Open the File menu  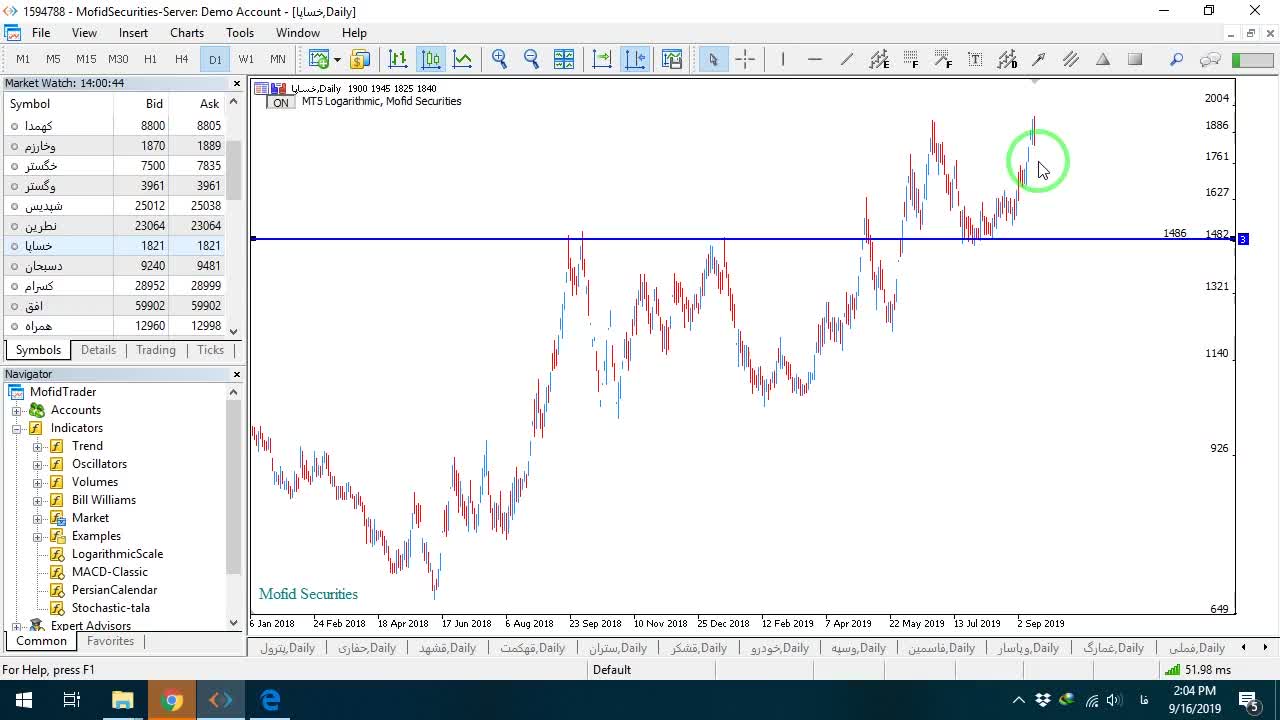pos(41,33)
